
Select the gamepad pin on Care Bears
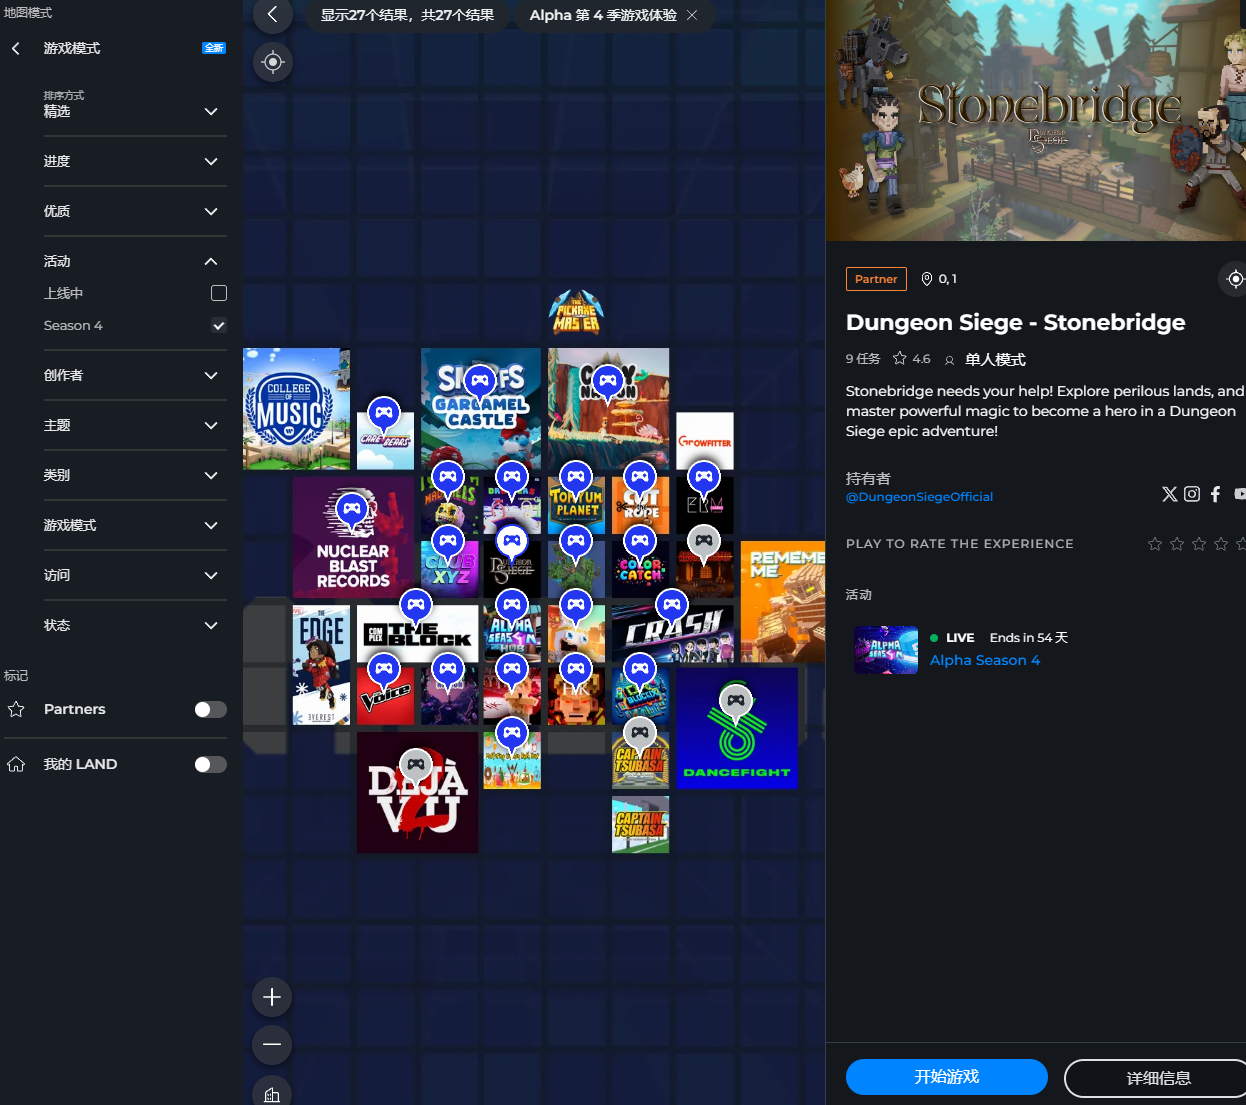pyautogui.click(x=384, y=415)
